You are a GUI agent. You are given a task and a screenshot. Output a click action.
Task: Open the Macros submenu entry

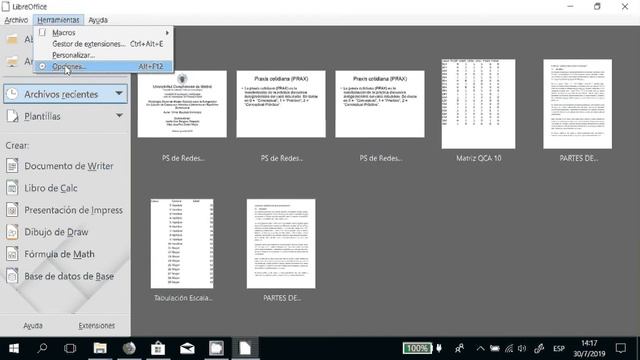coord(104,32)
